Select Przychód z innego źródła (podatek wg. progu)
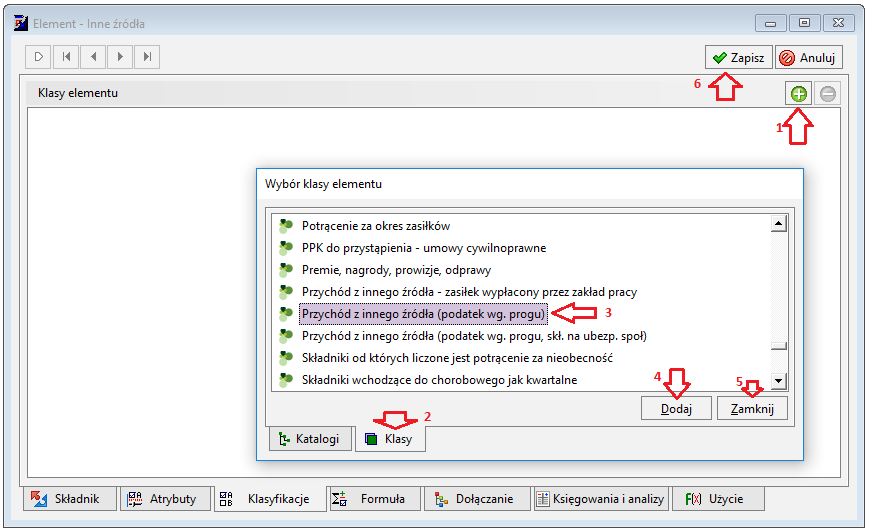Viewport: 872px width, 531px height. (423, 314)
